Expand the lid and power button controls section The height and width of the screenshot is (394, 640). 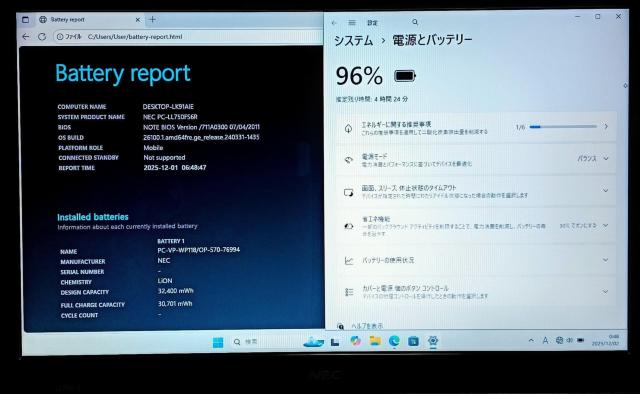click(x=476, y=292)
